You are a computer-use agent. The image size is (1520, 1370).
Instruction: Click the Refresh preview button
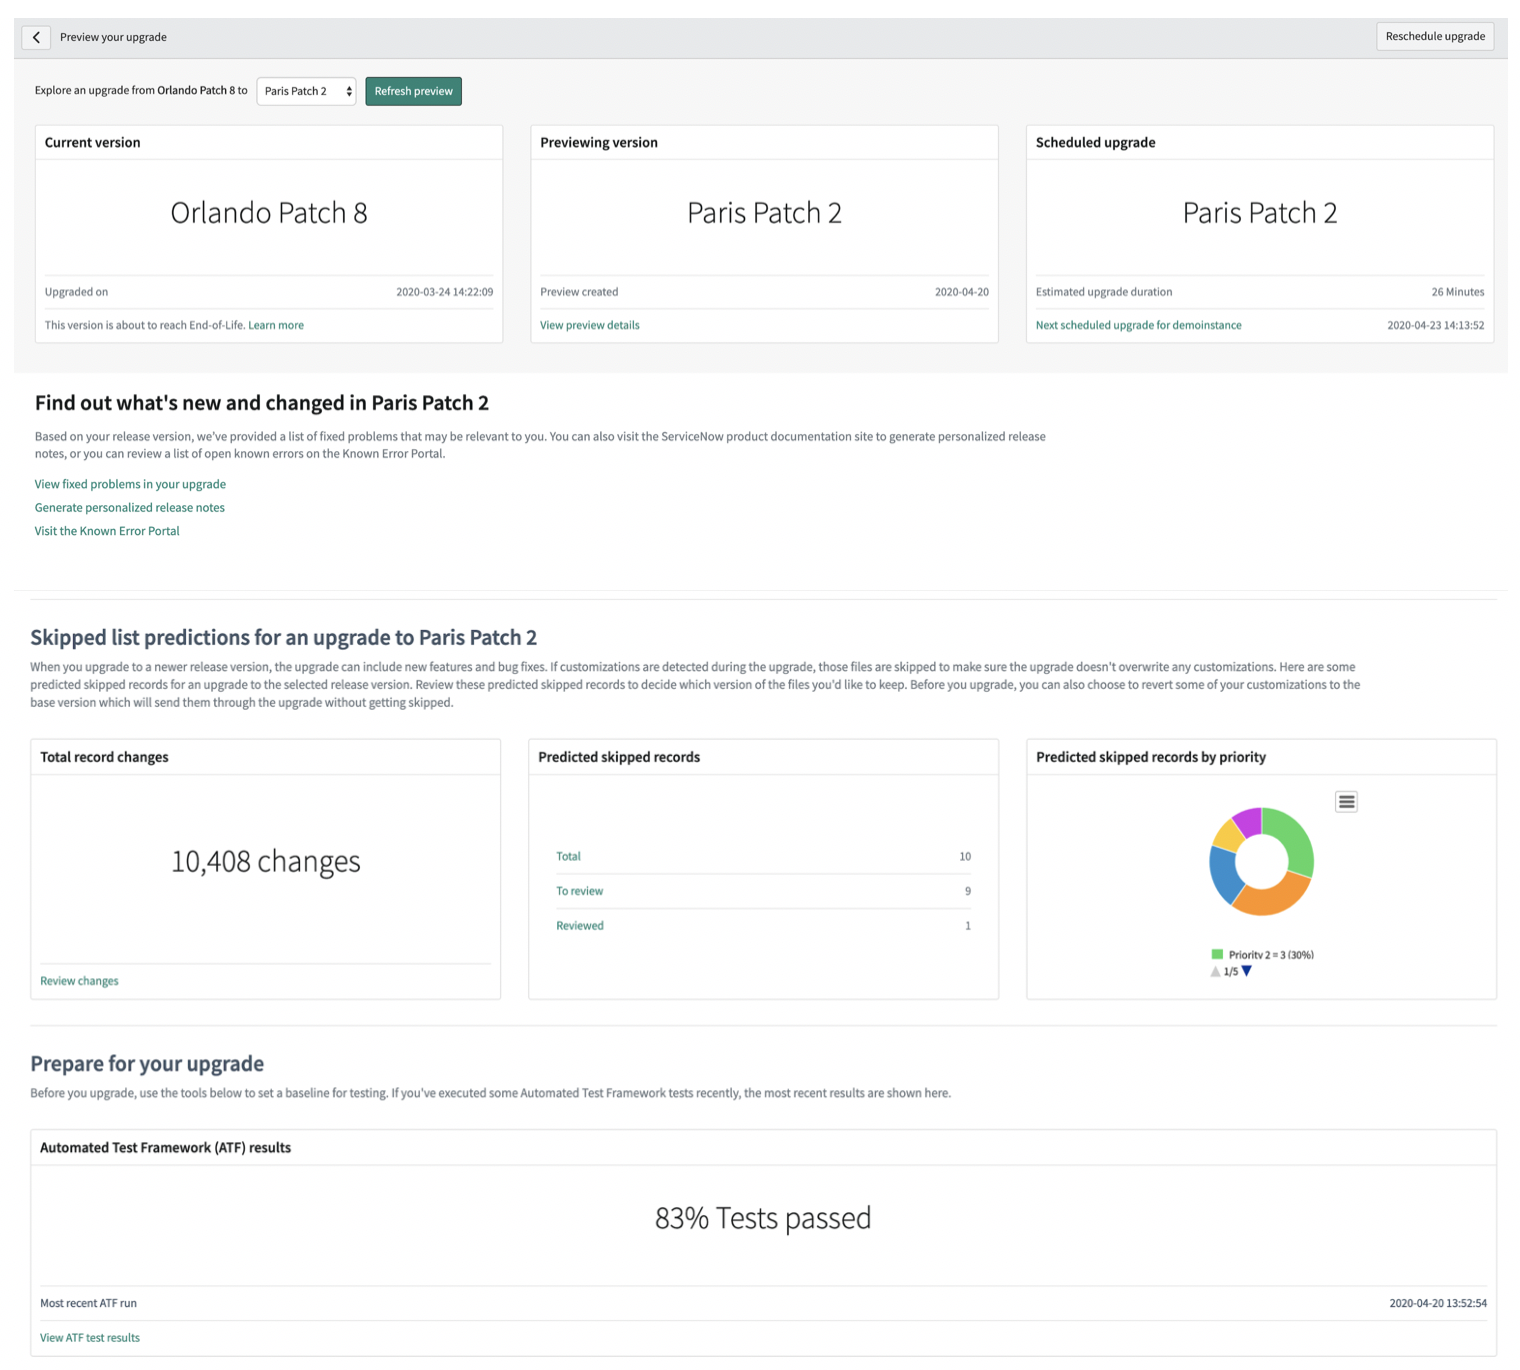point(413,91)
